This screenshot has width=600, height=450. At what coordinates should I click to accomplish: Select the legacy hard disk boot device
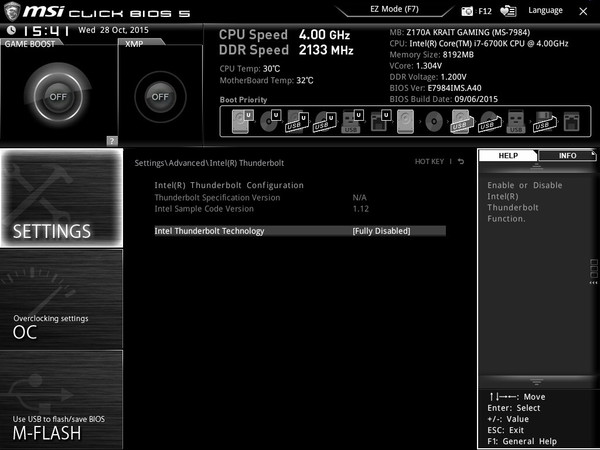[x=406, y=121]
